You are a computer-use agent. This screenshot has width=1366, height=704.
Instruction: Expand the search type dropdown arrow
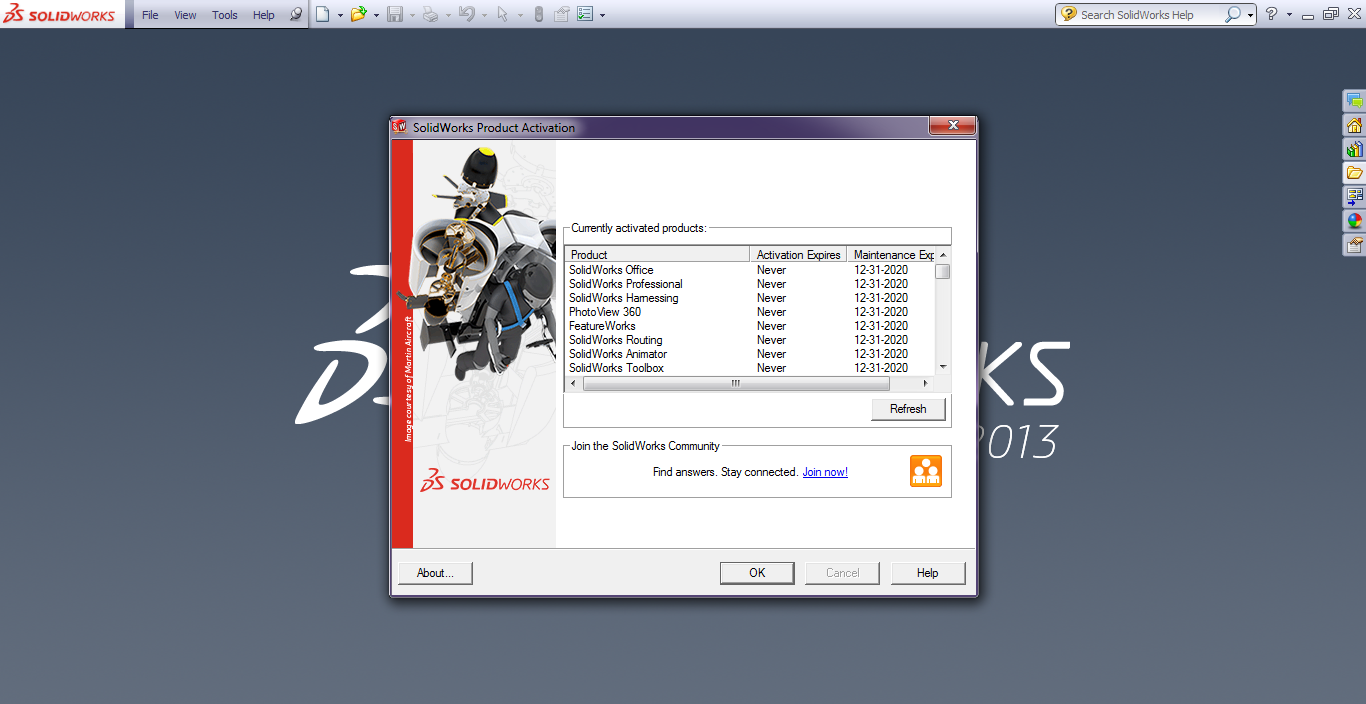point(1250,15)
